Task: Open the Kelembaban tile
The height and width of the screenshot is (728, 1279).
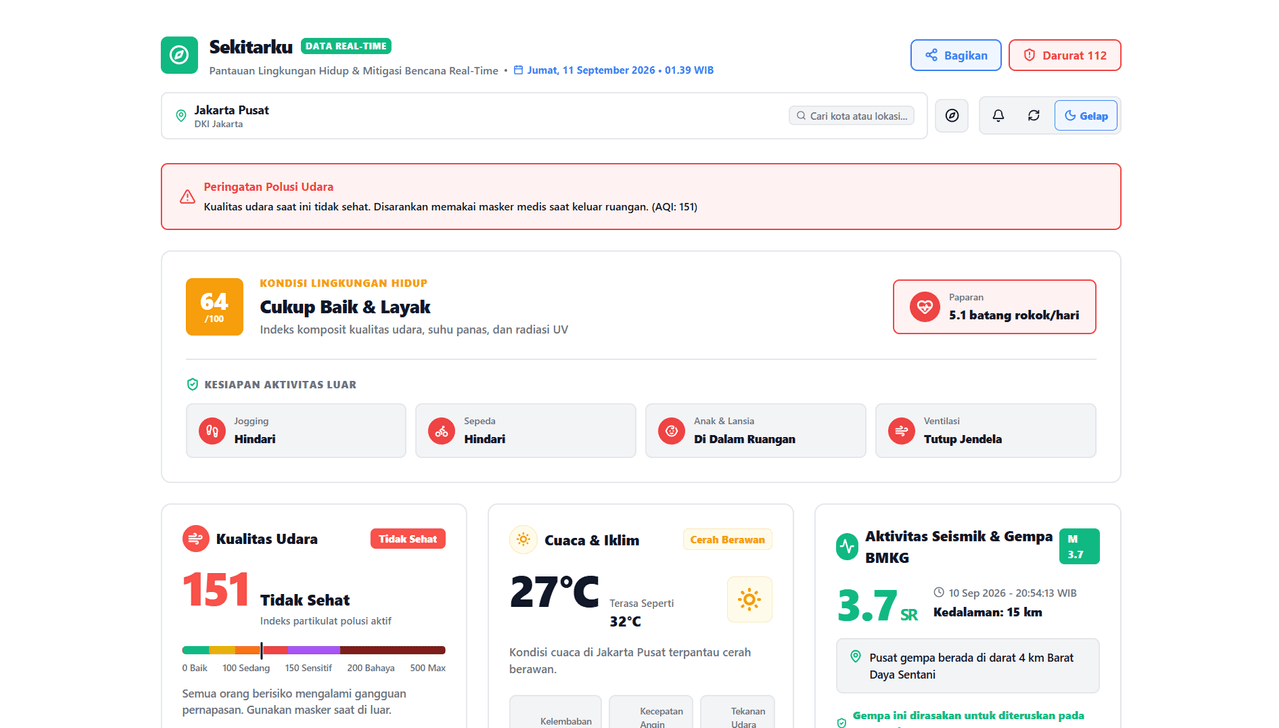Action: (x=555, y=712)
